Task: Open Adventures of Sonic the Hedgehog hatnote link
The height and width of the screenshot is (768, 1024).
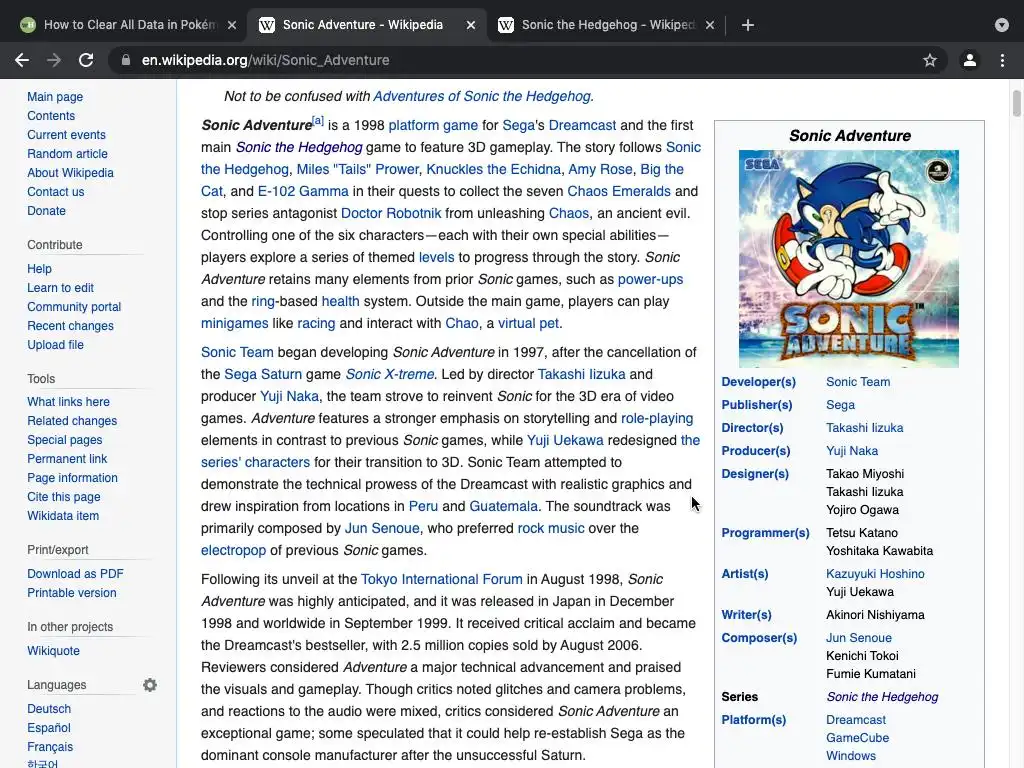Action: (482, 96)
